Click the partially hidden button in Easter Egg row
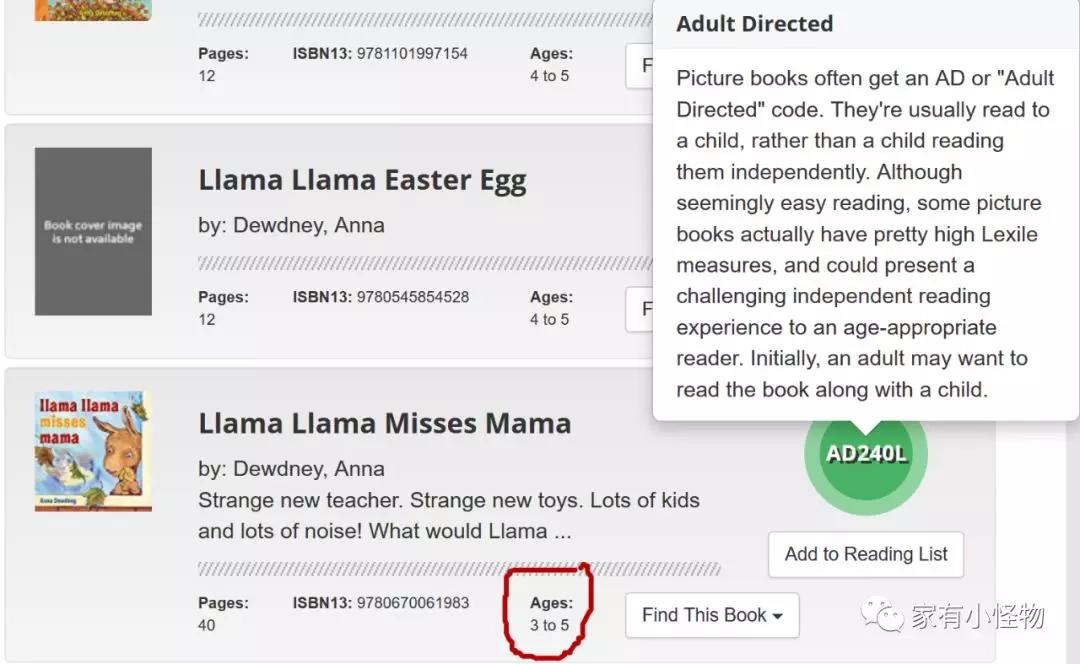This screenshot has width=1080, height=664. click(x=640, y=310)
